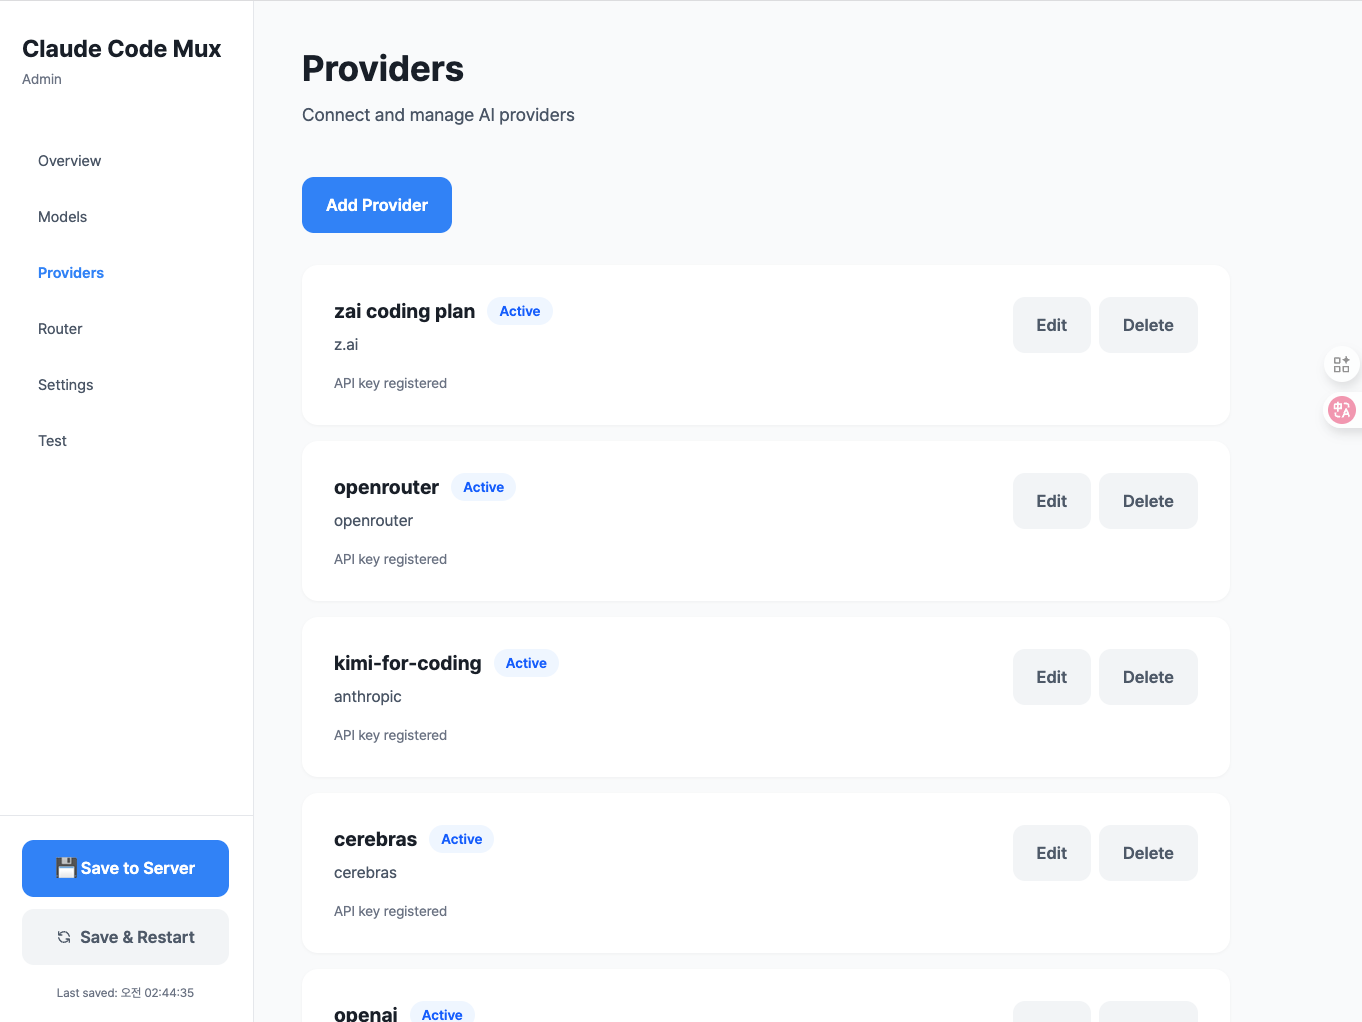The height and width of the screenshot is (1022, 1362).
Task: Navigate to the Models page
Action: click(x=62, y=216)
